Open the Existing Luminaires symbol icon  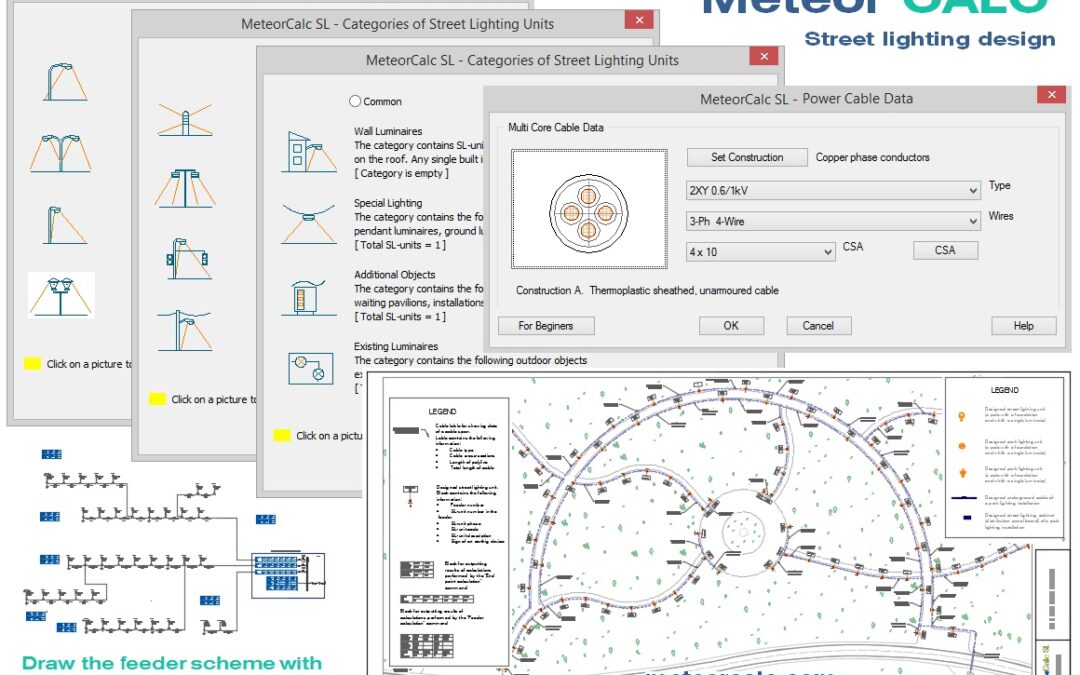311,368
